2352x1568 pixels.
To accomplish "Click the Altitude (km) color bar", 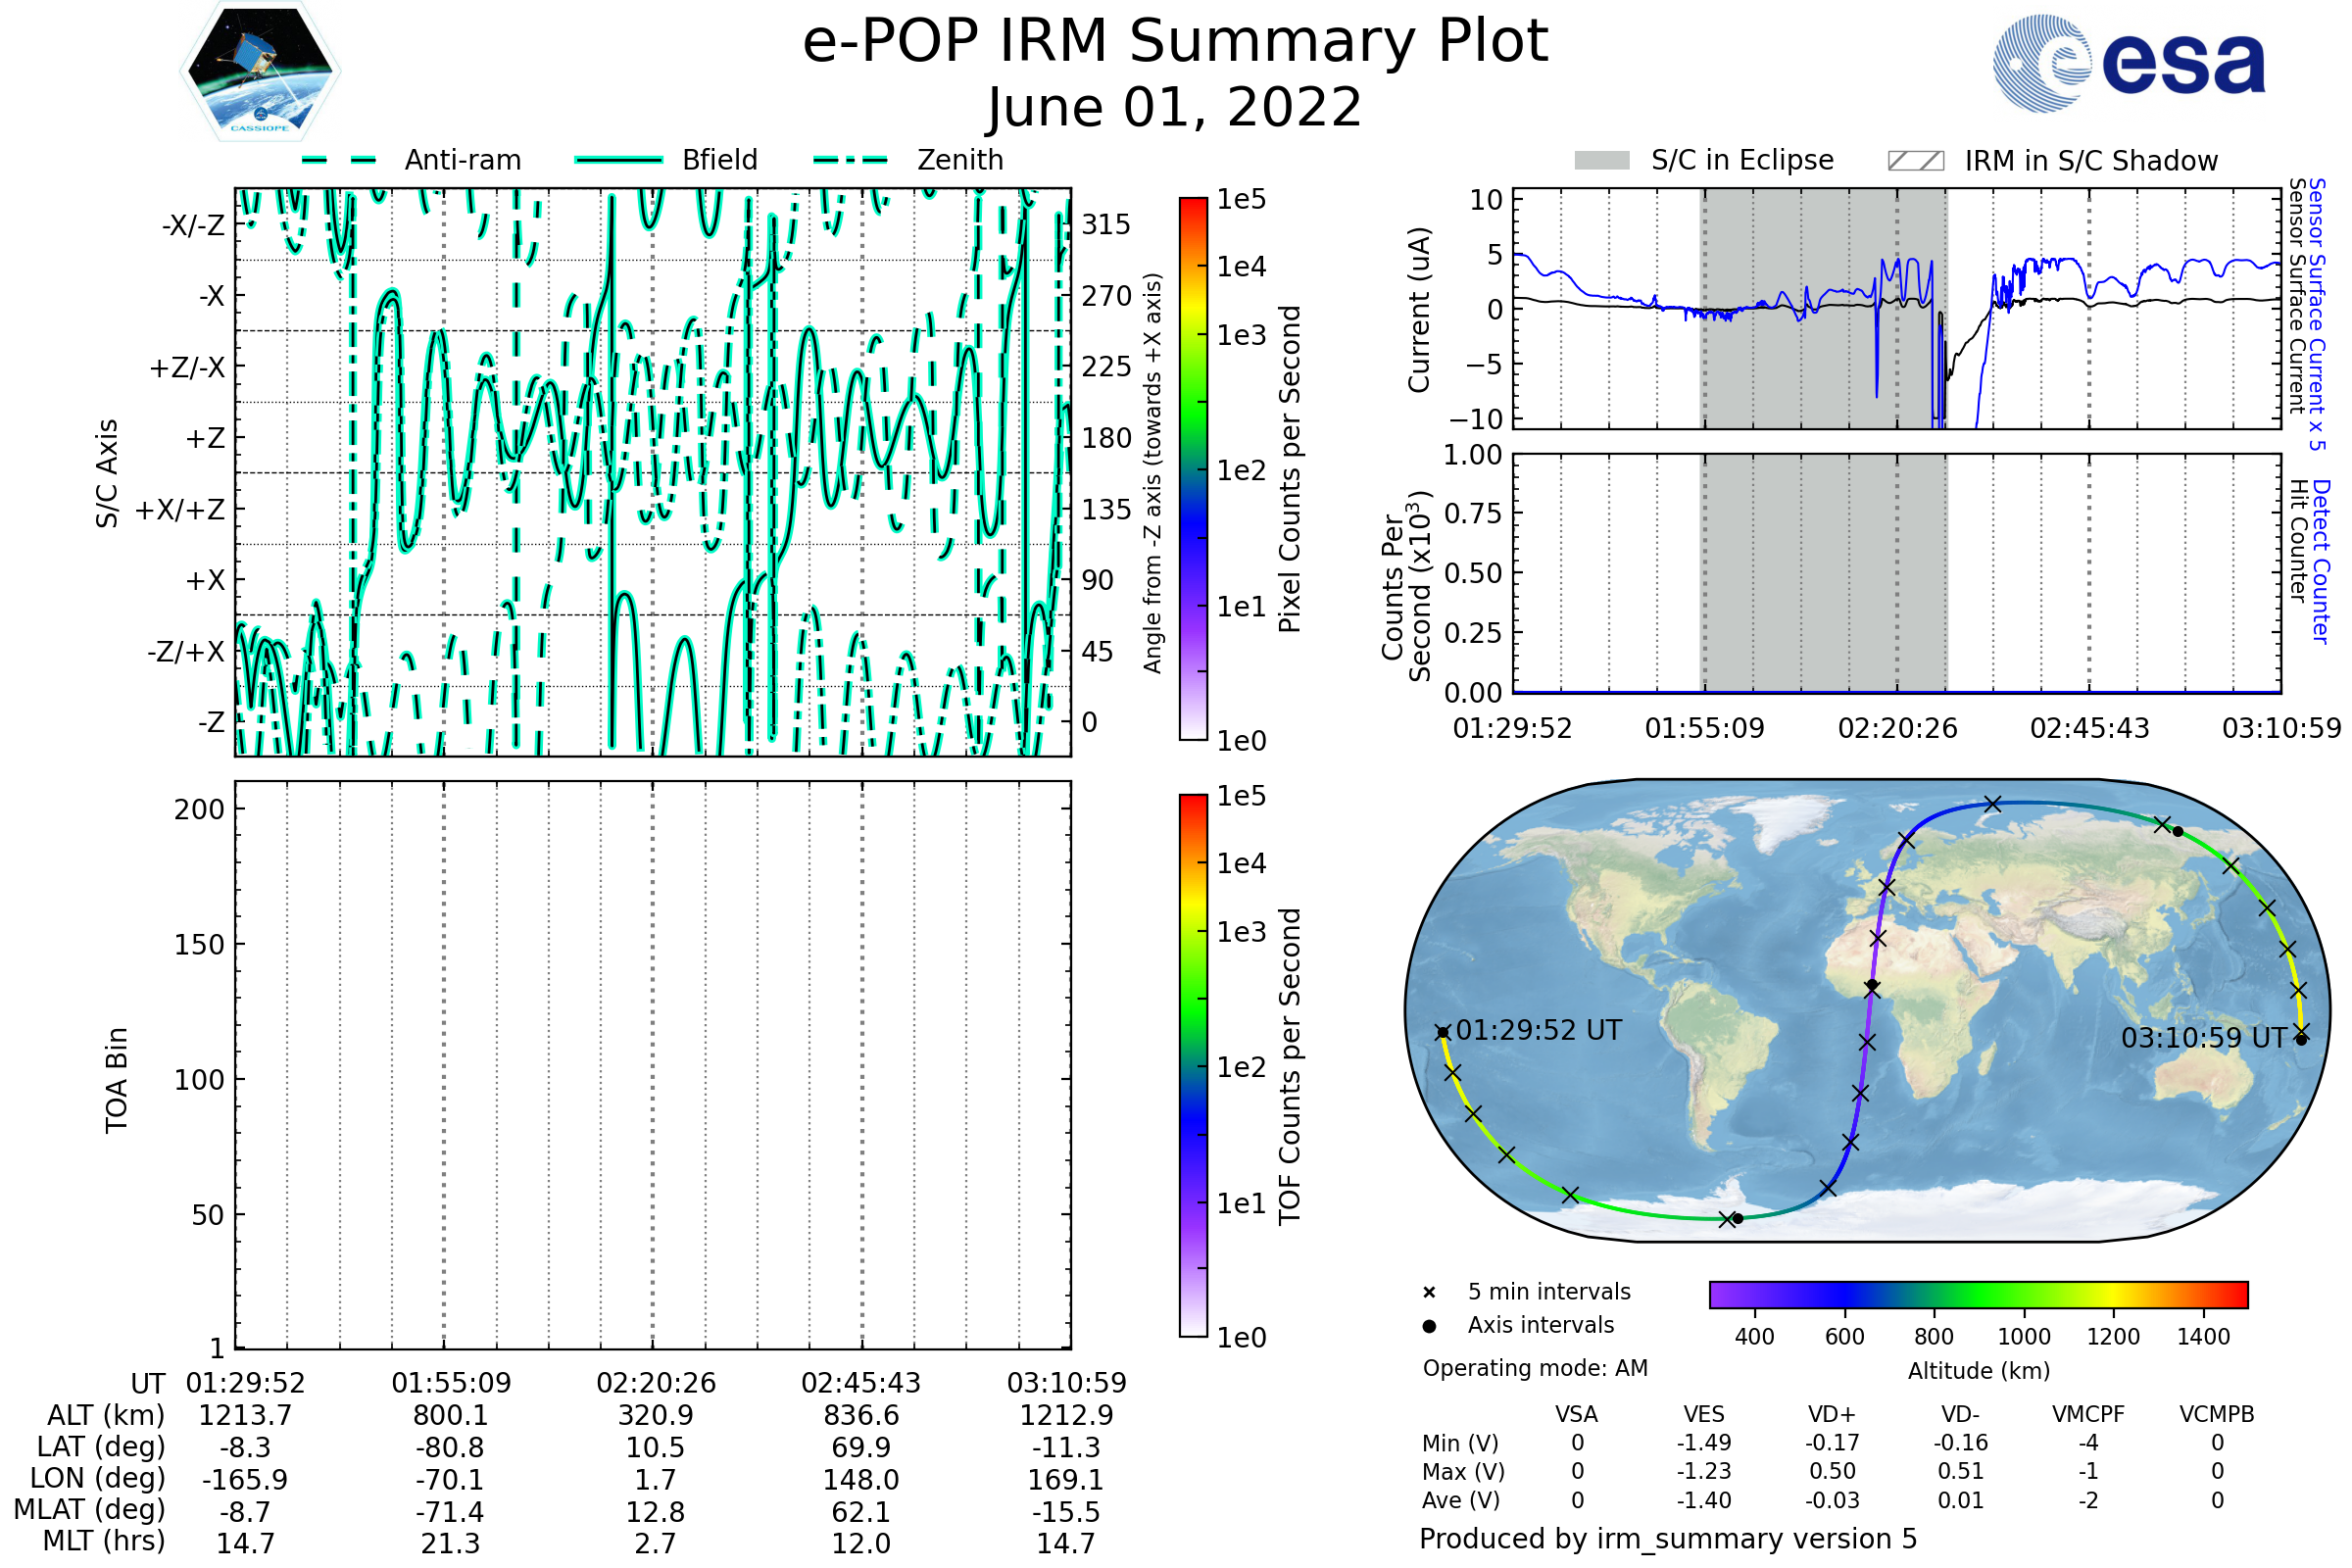I will tap(1978, 1294).
